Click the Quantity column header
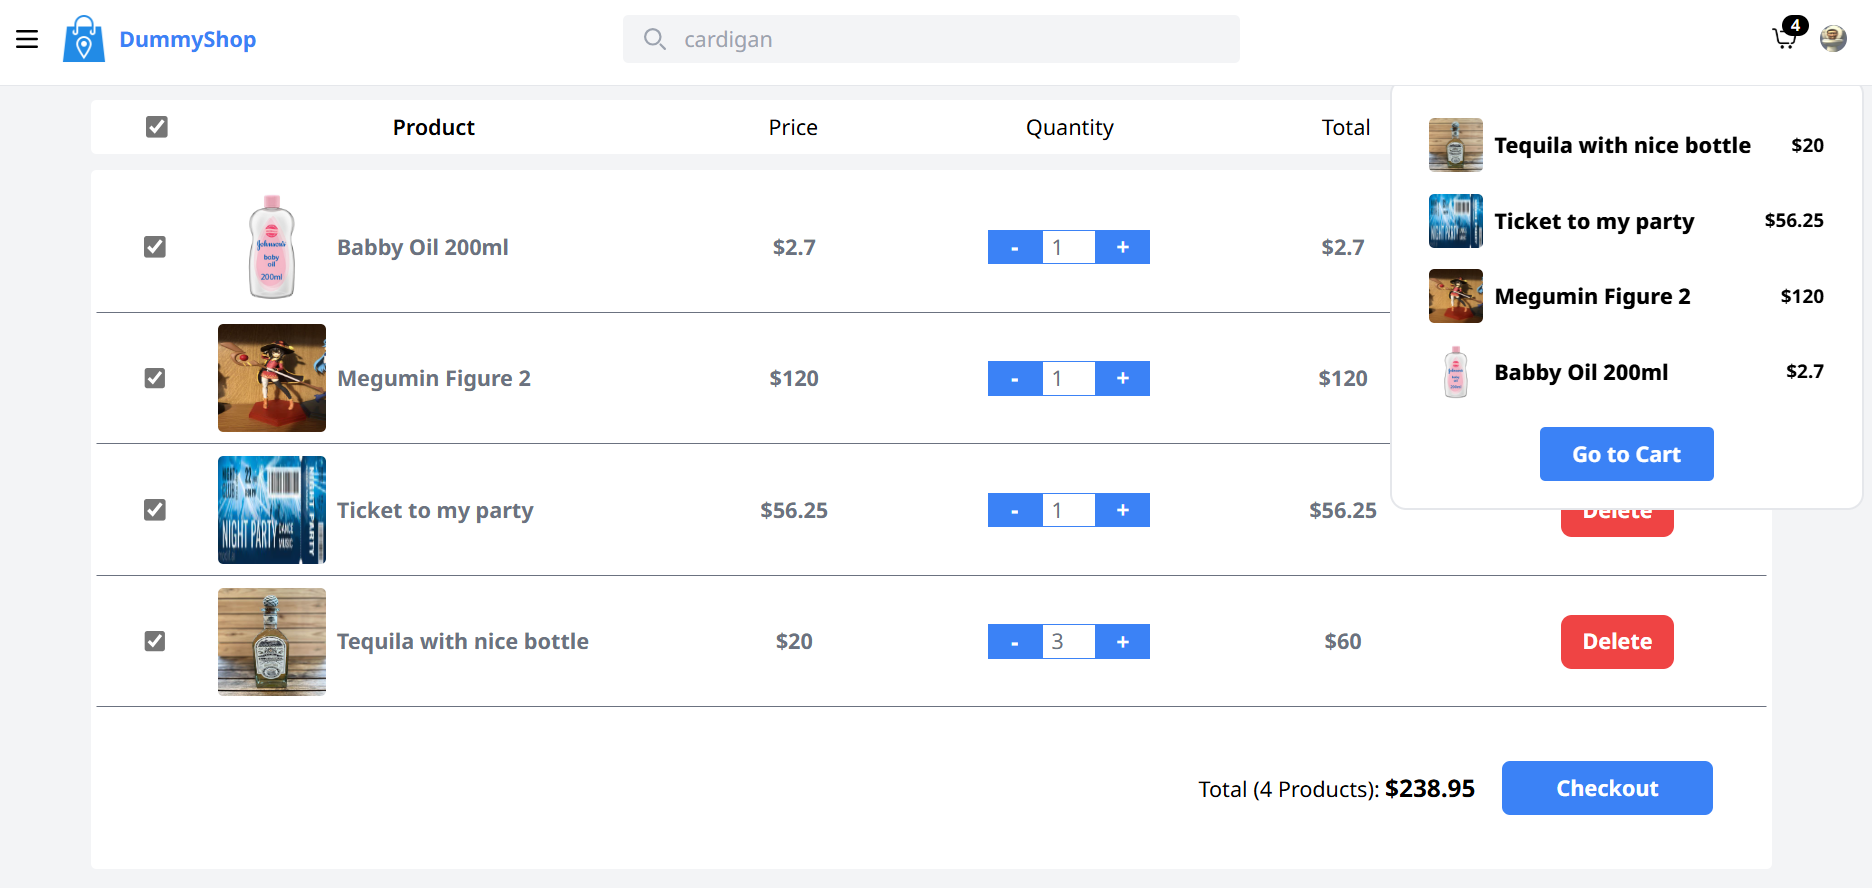The height and width of the screenshot is (888, 1872). point(1069,127)
